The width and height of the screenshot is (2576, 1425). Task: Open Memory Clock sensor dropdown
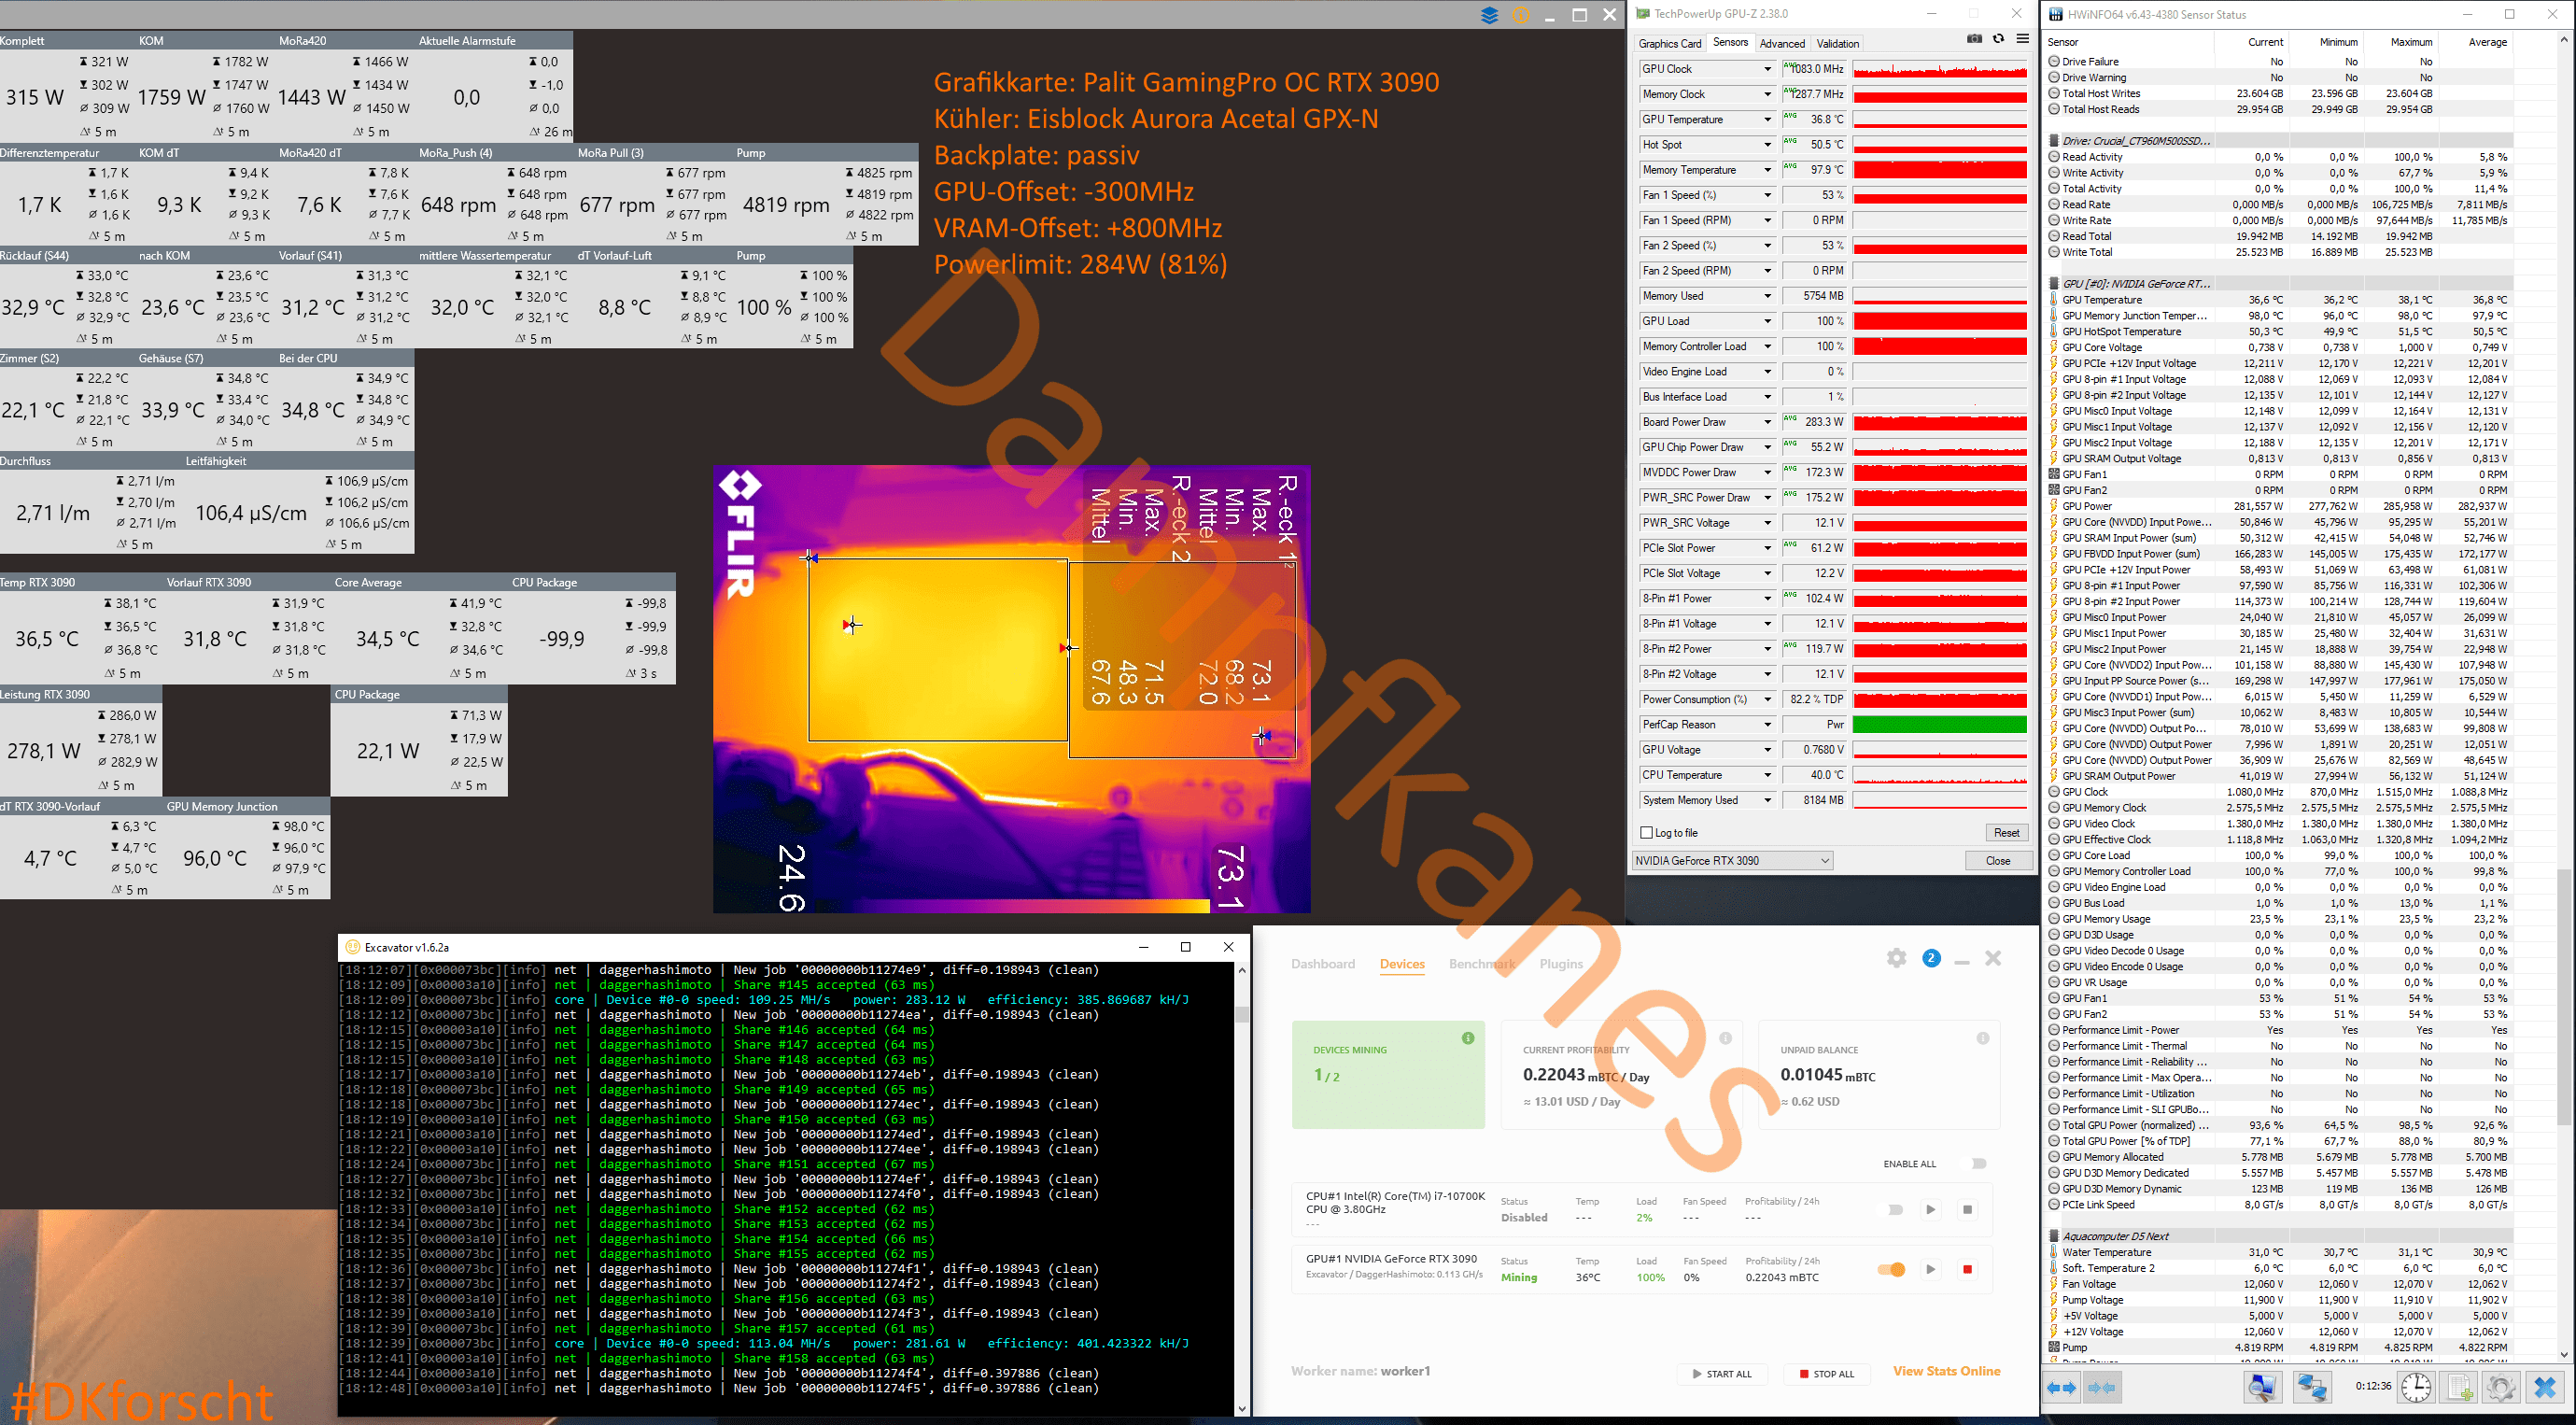coord(1767,94)
